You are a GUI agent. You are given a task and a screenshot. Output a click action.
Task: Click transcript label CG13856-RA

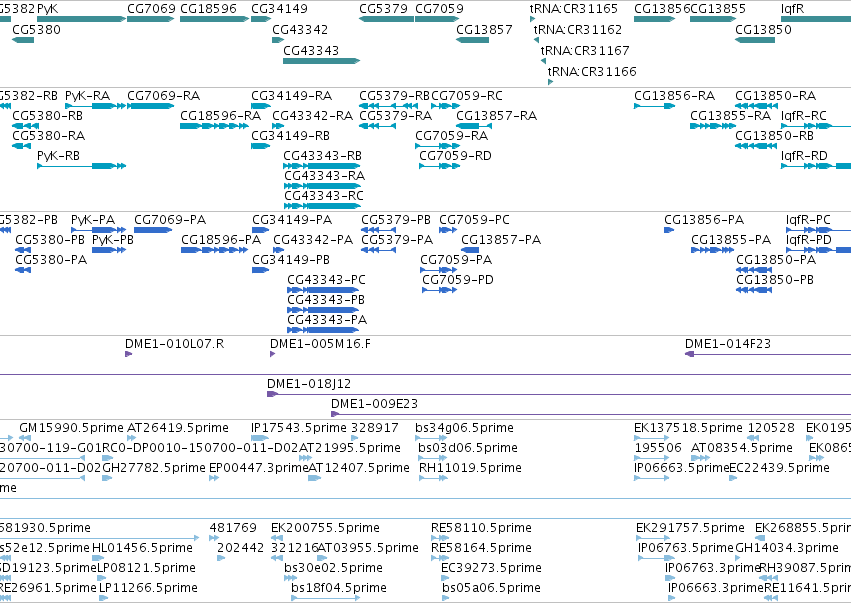pyautogui.click(x=675, y=96)
